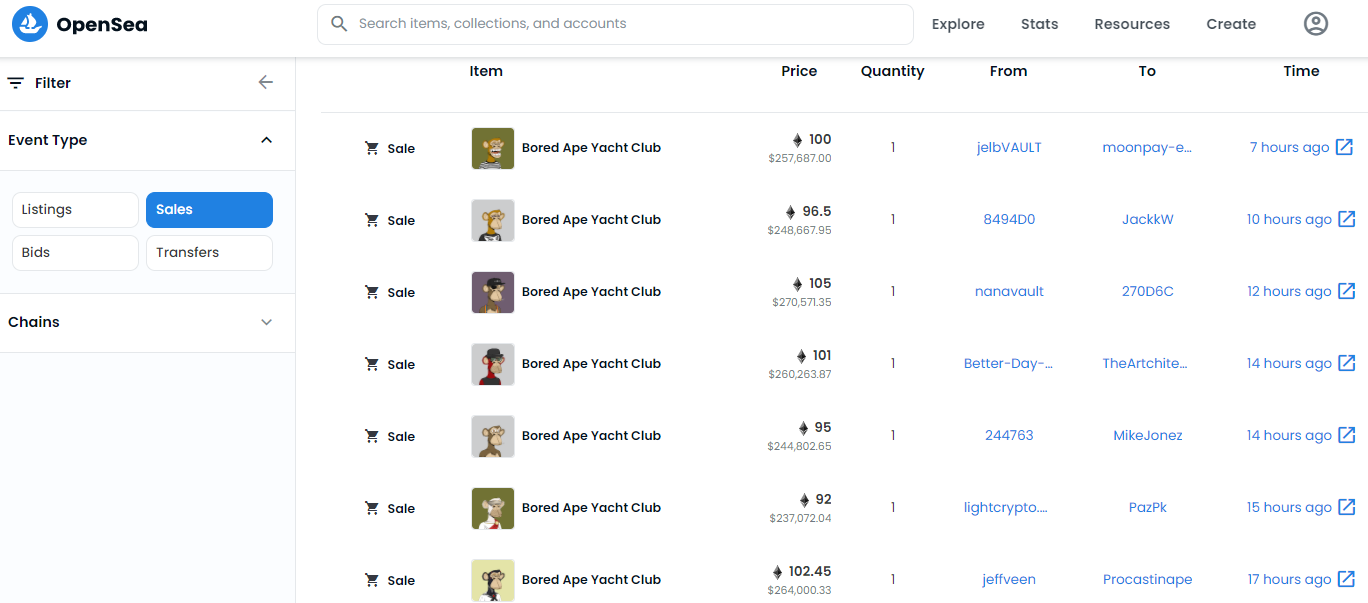
Task: Open buyer PazPk profile
Action: [x=1148, y=507]
